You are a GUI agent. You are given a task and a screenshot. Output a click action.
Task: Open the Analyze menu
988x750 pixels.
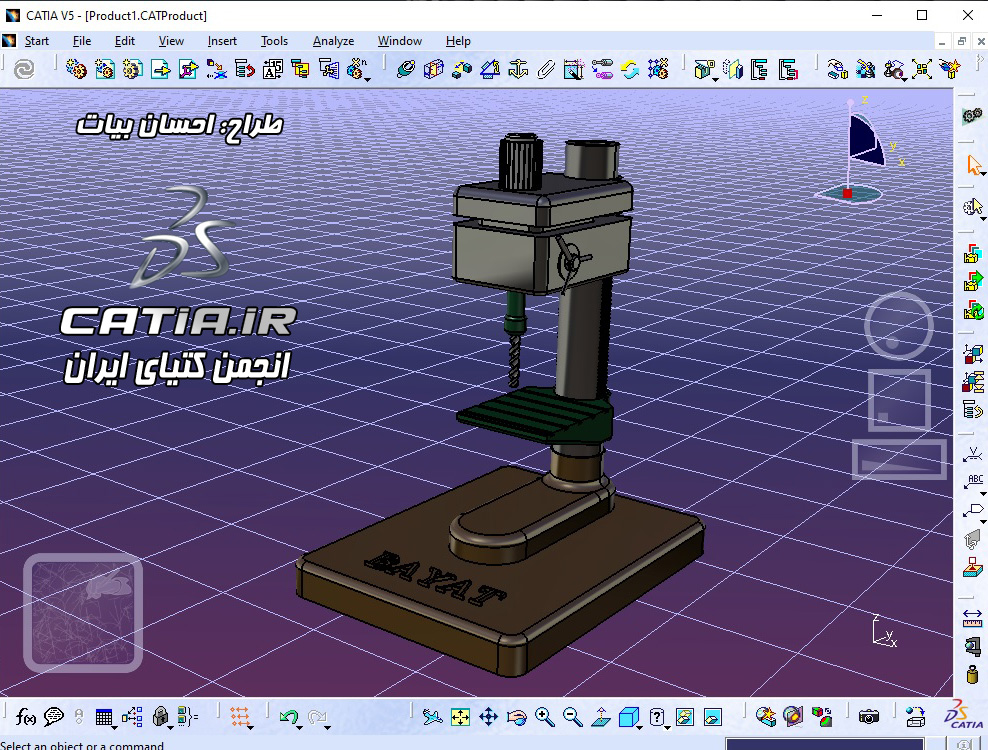click(333, 41)
